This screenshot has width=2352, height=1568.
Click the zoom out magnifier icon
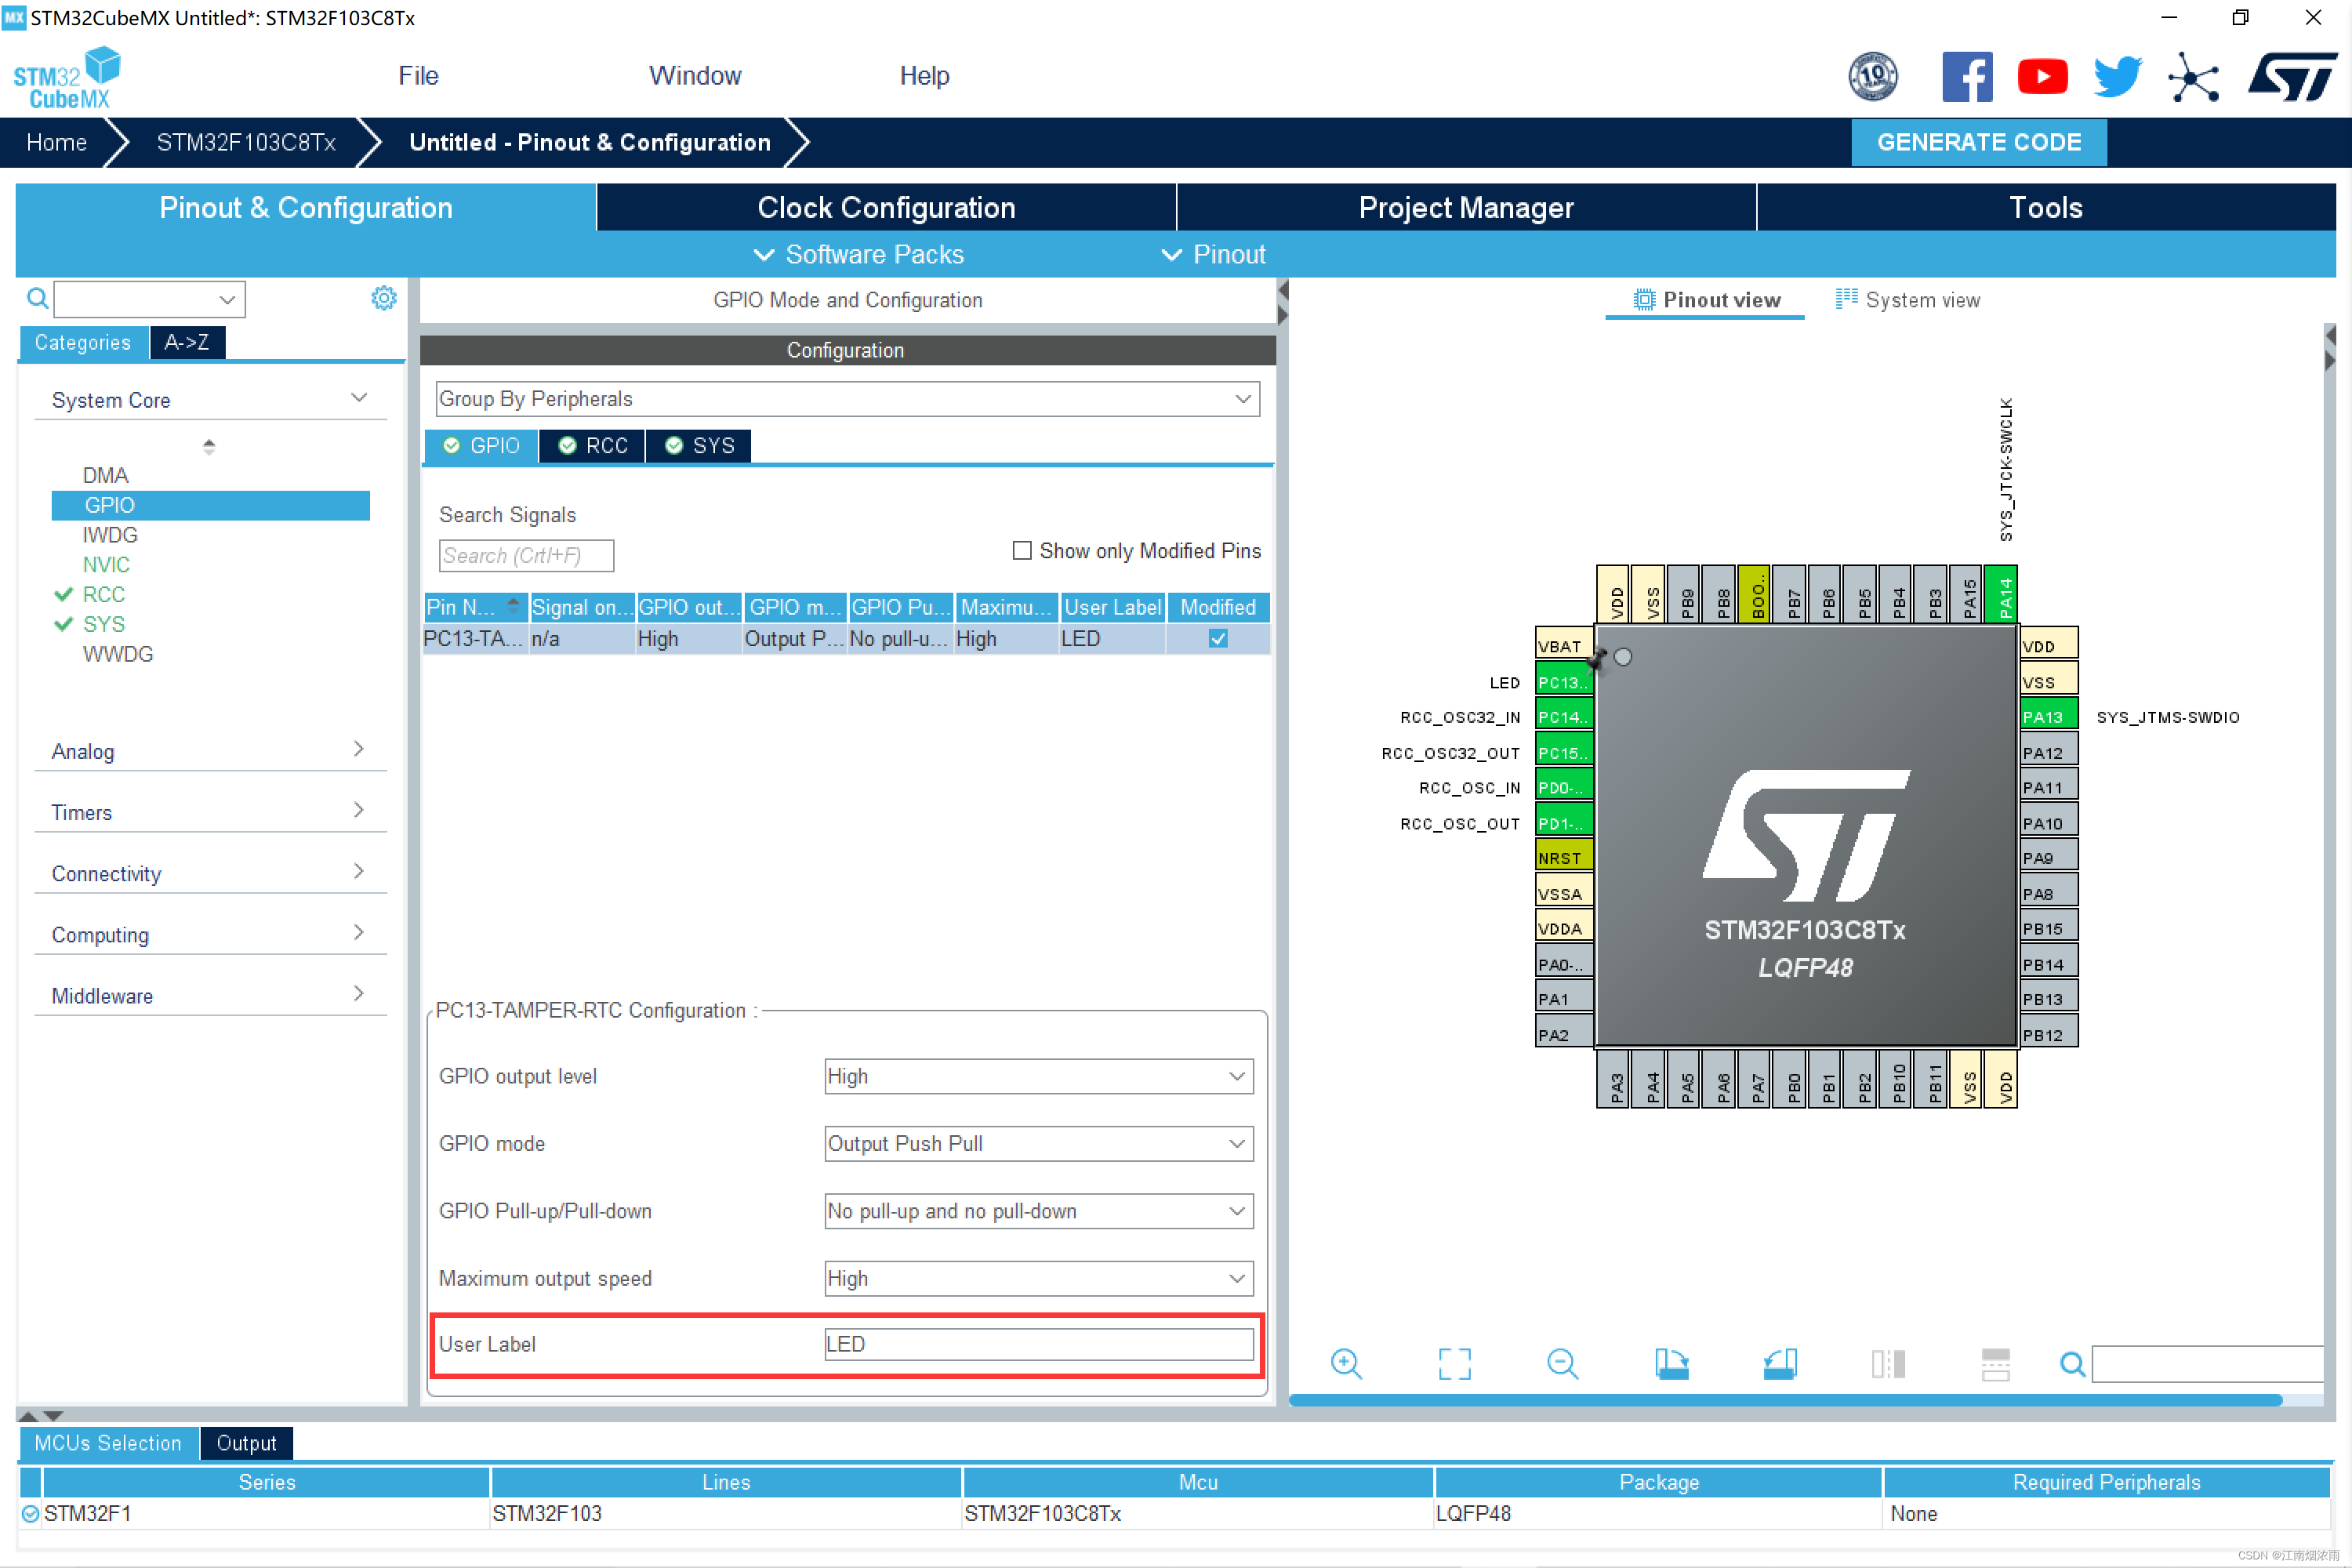(x=1562, y=1364)
